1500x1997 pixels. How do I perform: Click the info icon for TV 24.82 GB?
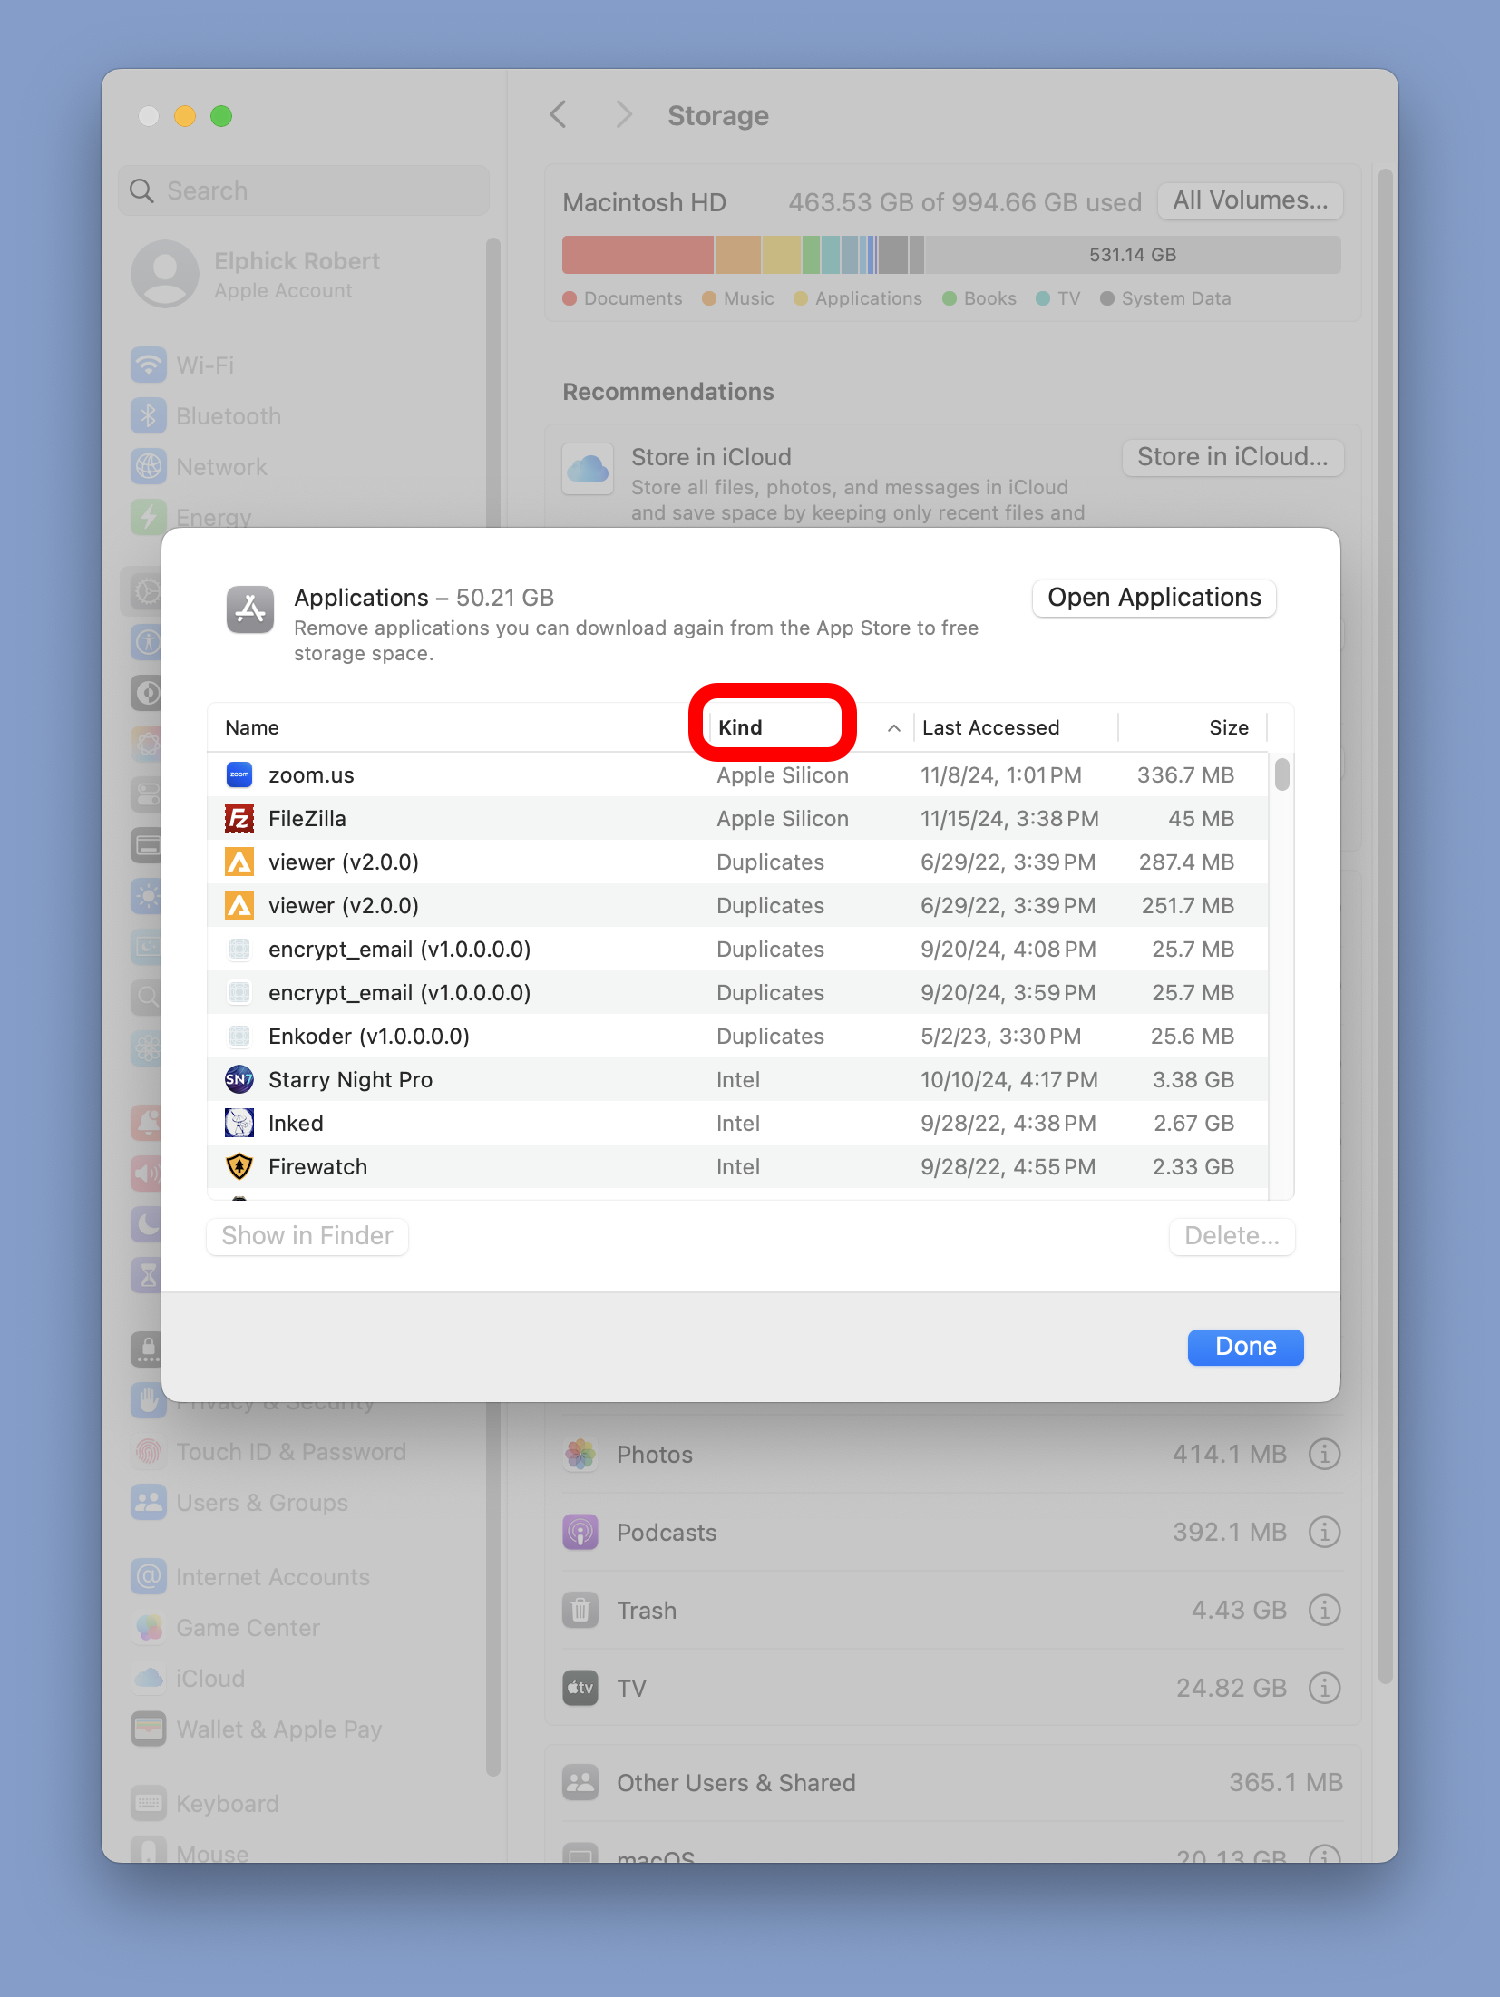pos(1324,1688)
